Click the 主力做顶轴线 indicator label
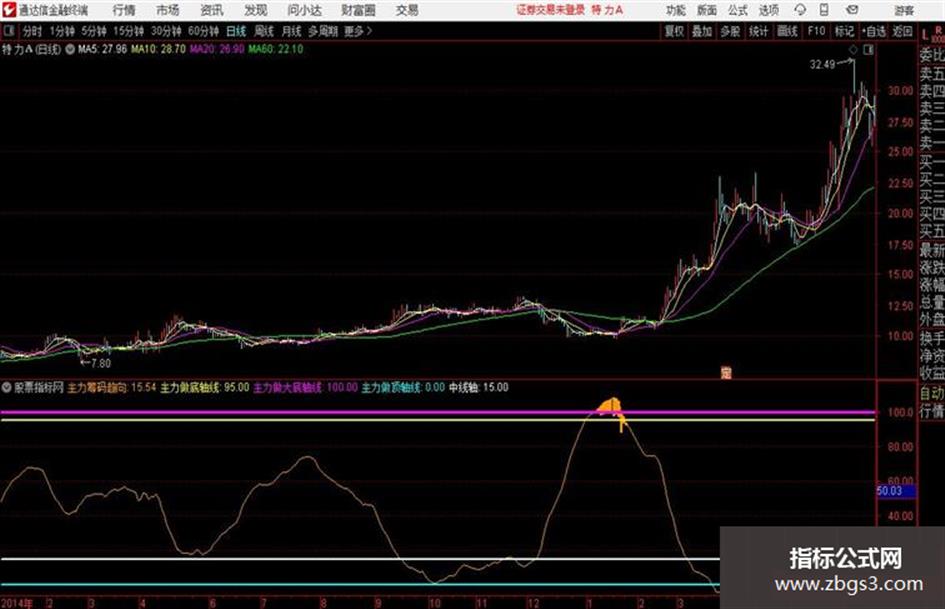Screen dimensions: 945x609 [x=391, y=387]
